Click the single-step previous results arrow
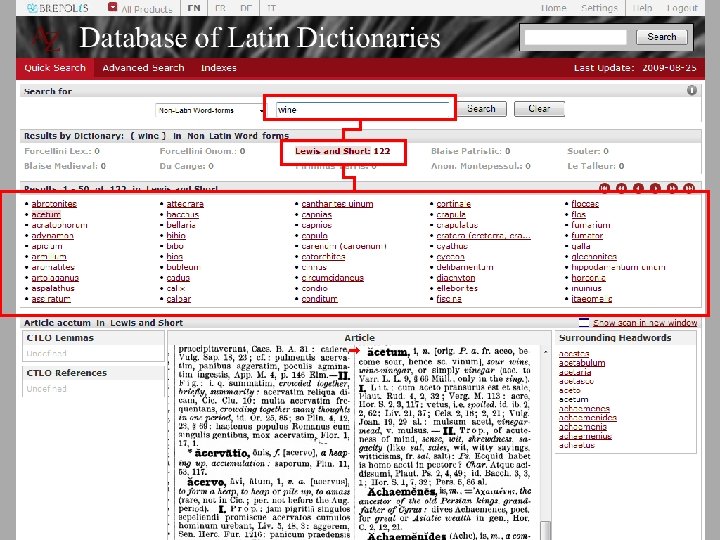 click(x=638, y=188)
